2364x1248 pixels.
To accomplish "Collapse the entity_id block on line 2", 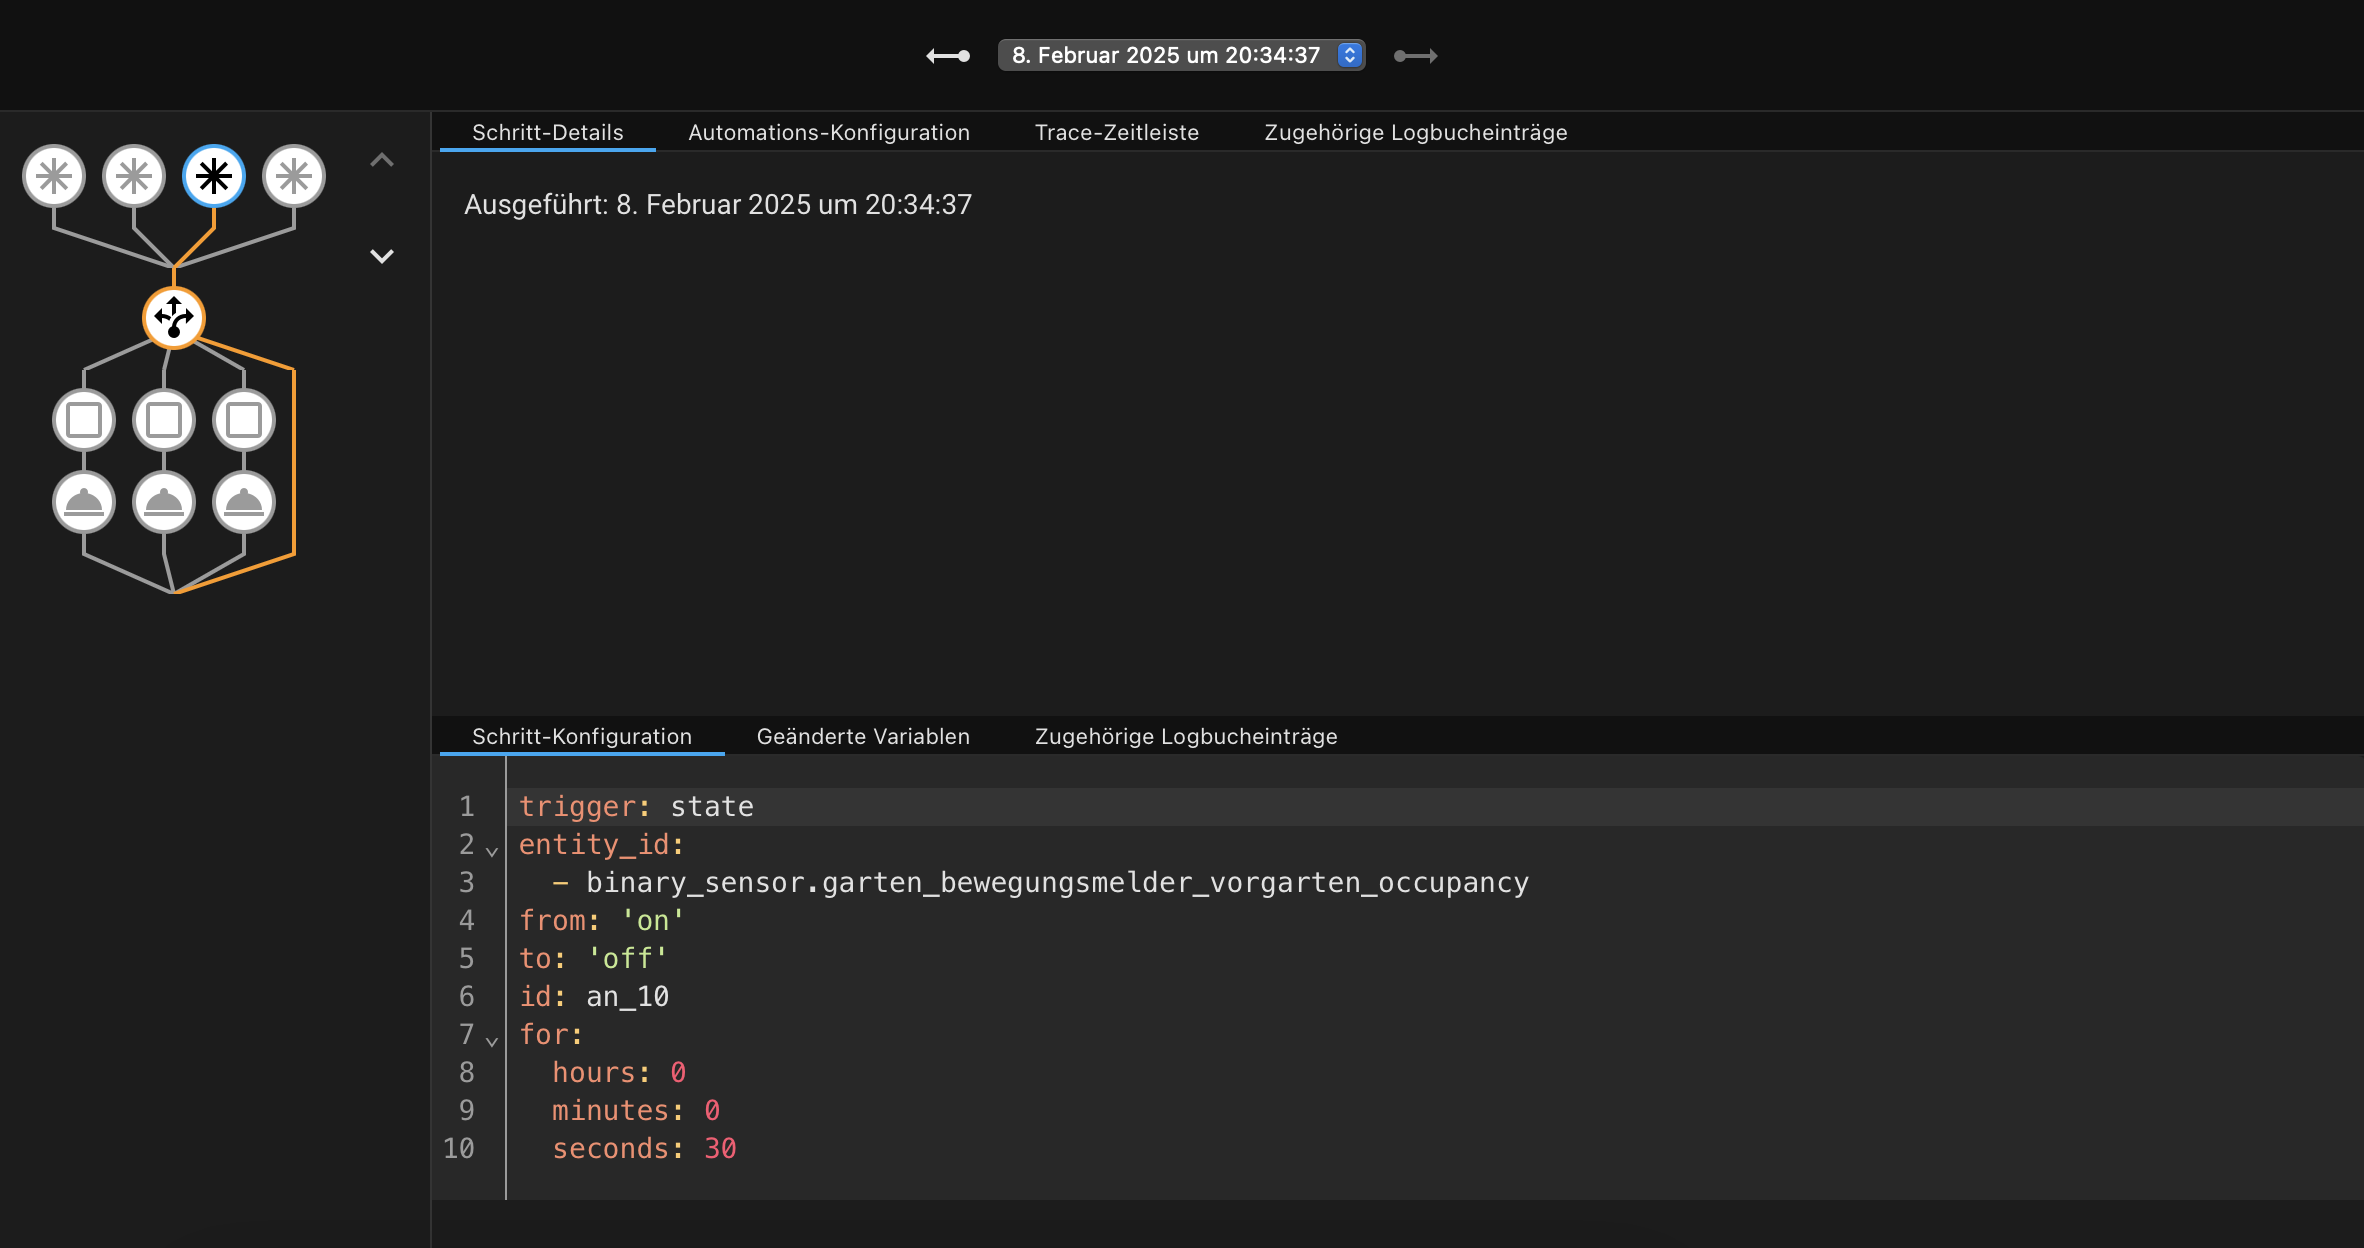I will (x=492, y=851).
